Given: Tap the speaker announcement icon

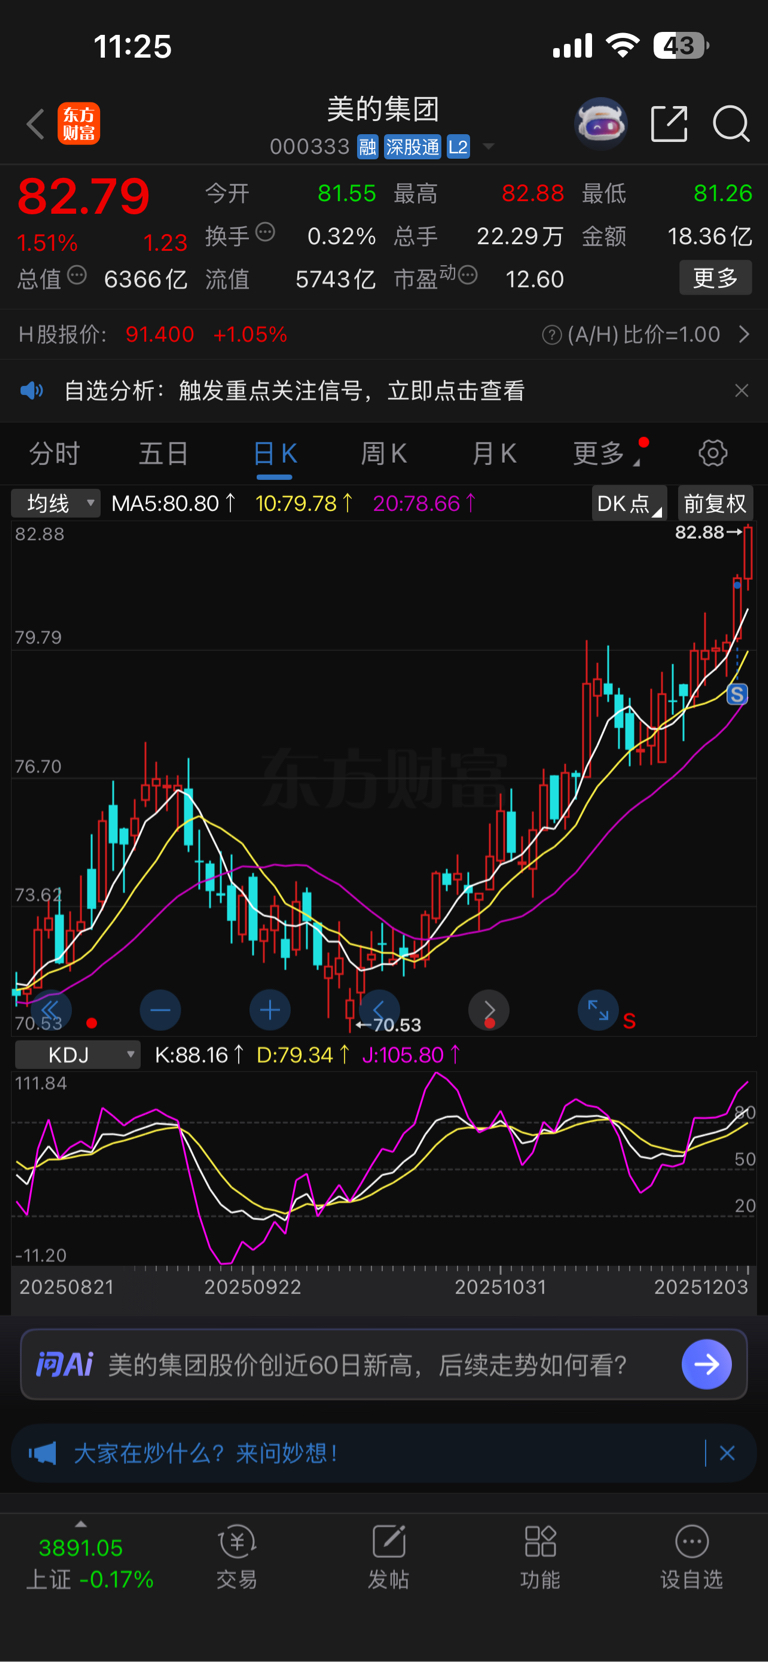Looking at the screenshot, I should pyautogui.click(x=32, y=390).
